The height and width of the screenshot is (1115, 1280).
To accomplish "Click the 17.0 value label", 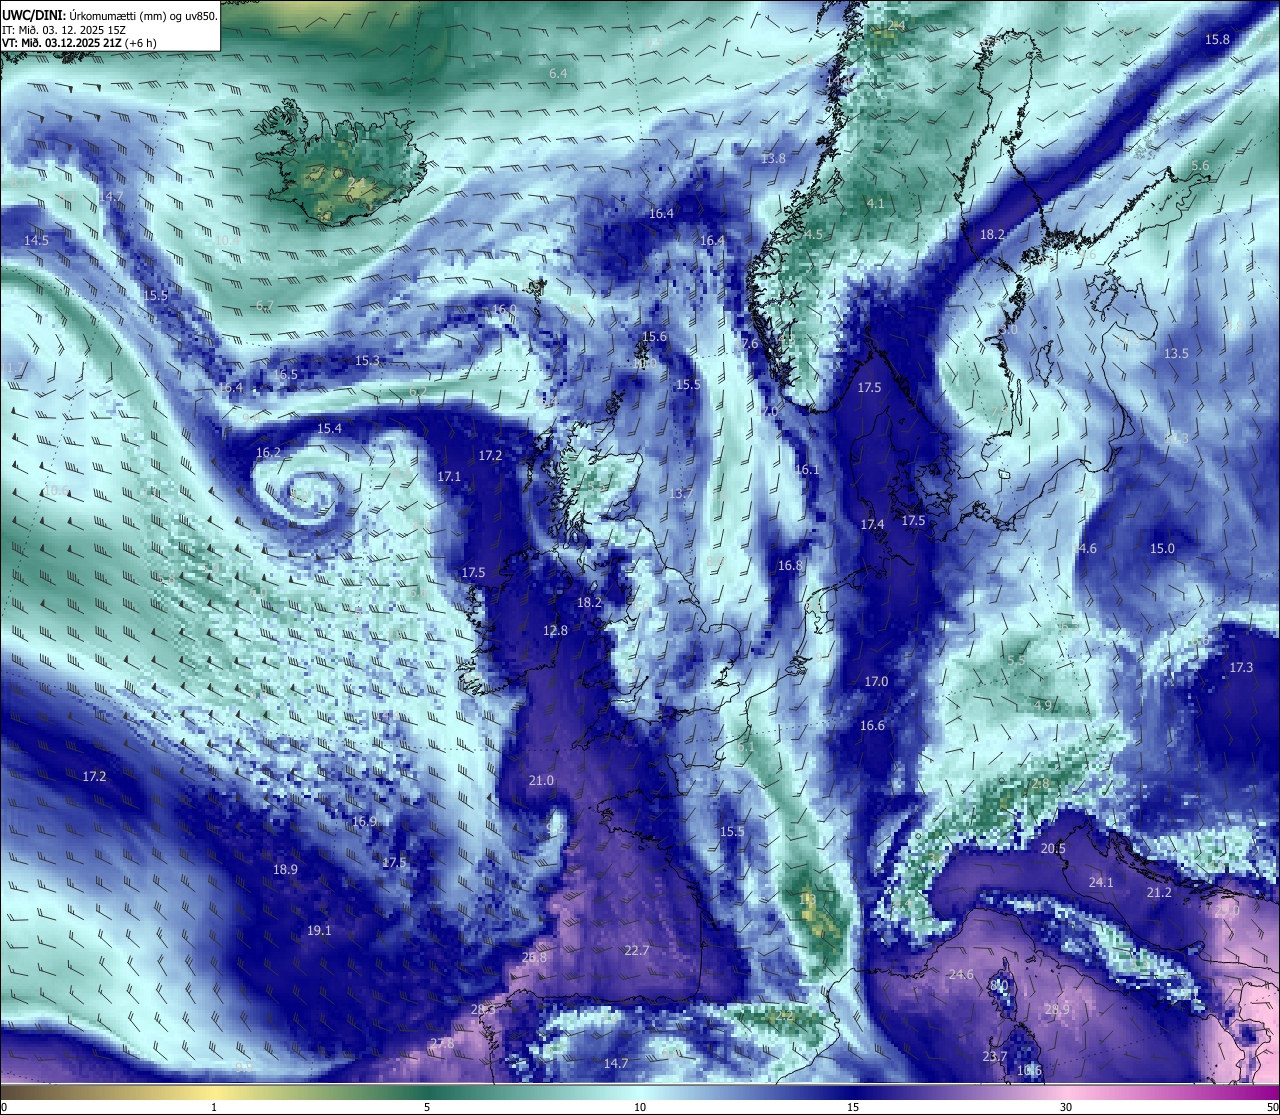I will point(876,681).
